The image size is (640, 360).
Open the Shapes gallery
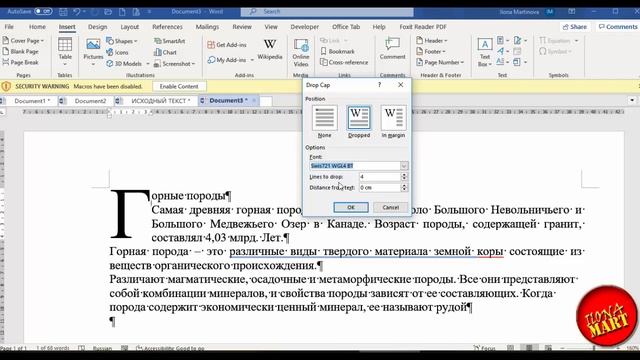pos(122,41)
